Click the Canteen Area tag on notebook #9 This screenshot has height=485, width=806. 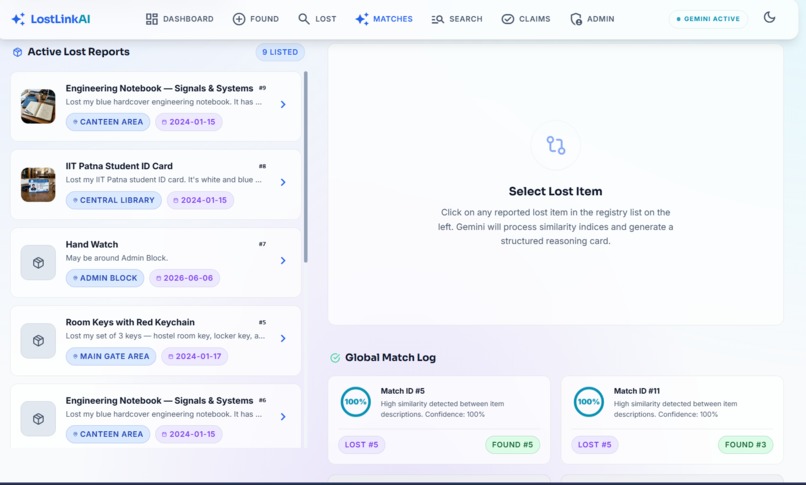[x=108, y=122]
